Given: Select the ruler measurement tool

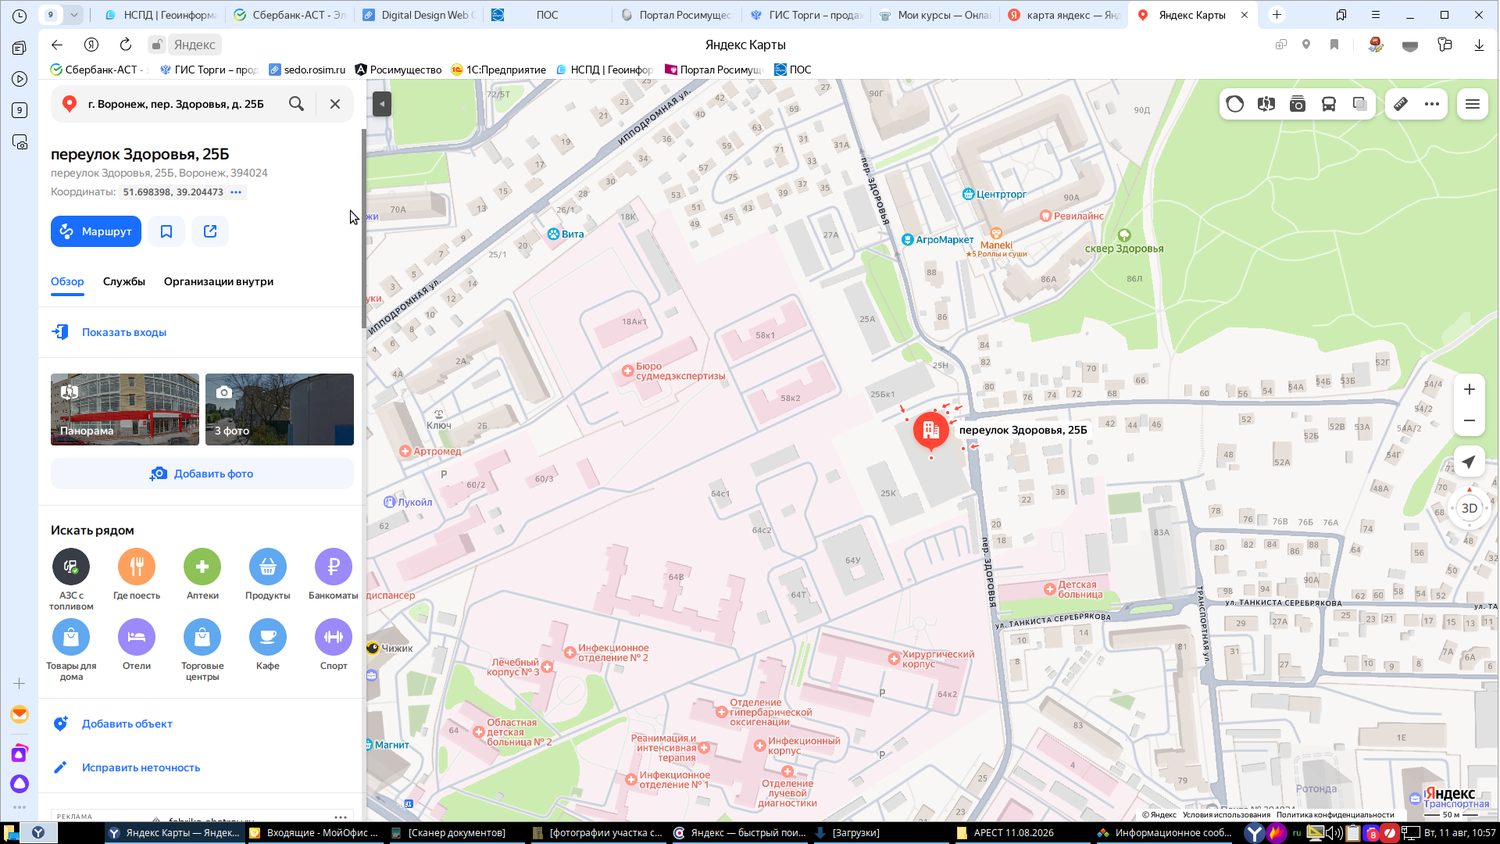Looking at the screenshot, I should tap(1401, 104).
